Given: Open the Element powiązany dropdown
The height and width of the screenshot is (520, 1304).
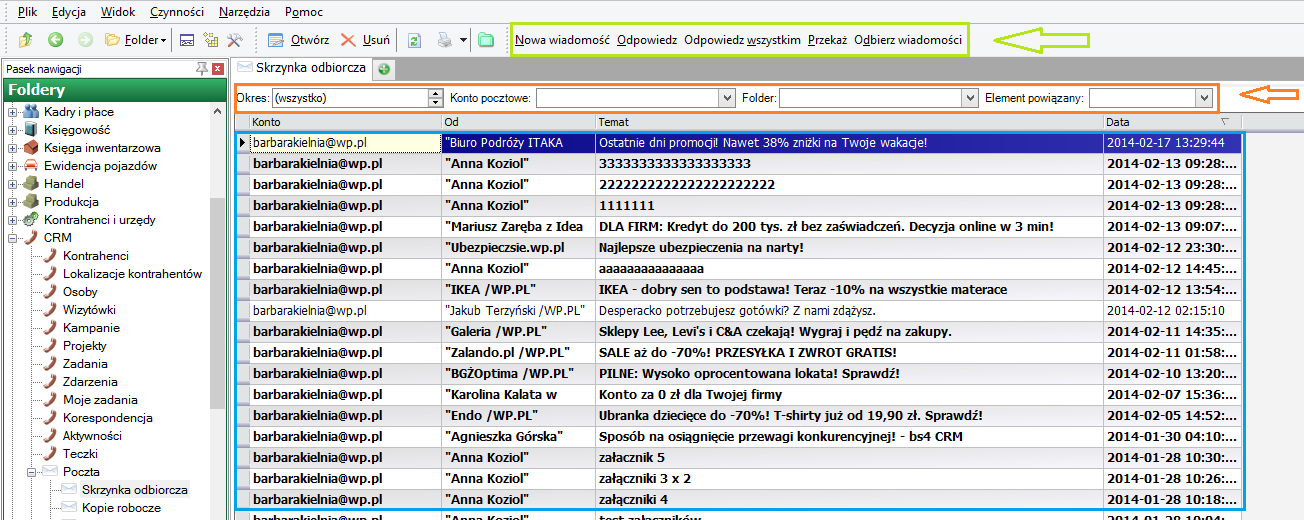Looking at the screenshot, I should [x=1204, y=98].
